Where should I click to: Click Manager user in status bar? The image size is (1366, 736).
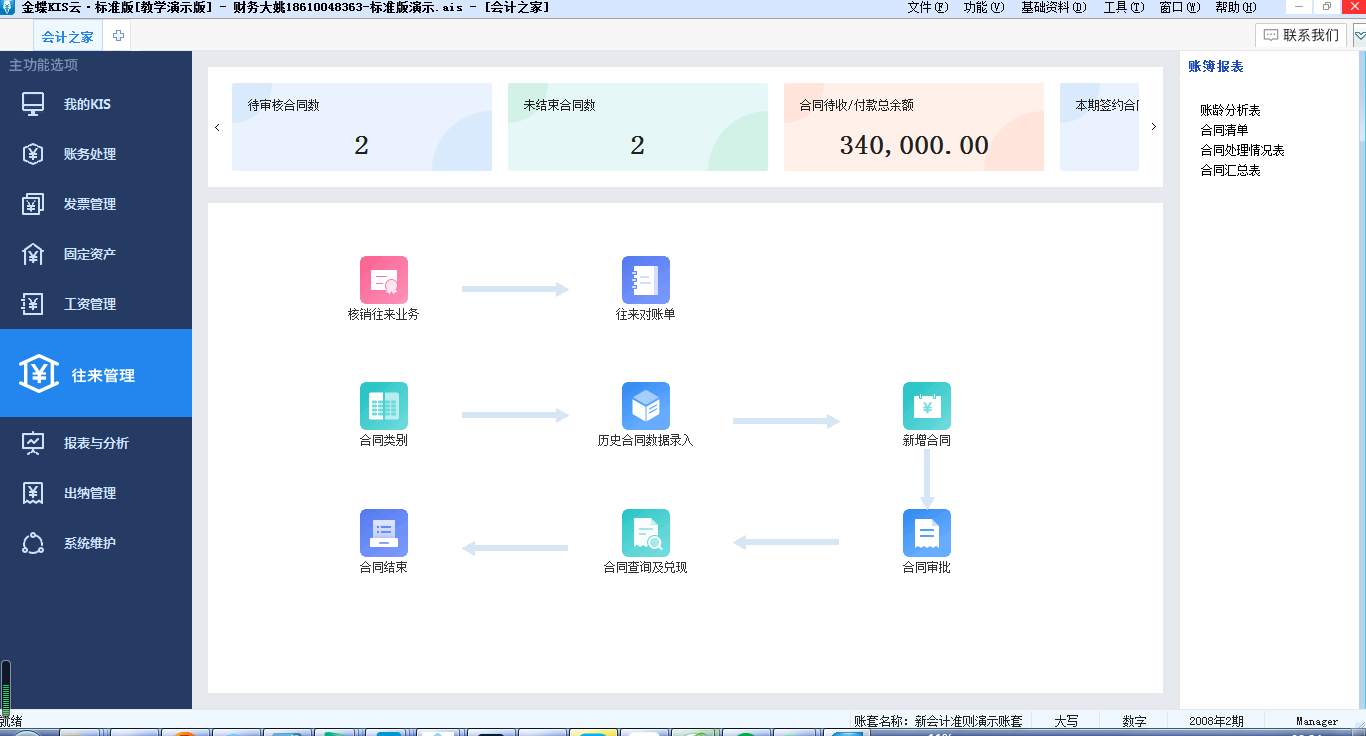click(1317, 721)
